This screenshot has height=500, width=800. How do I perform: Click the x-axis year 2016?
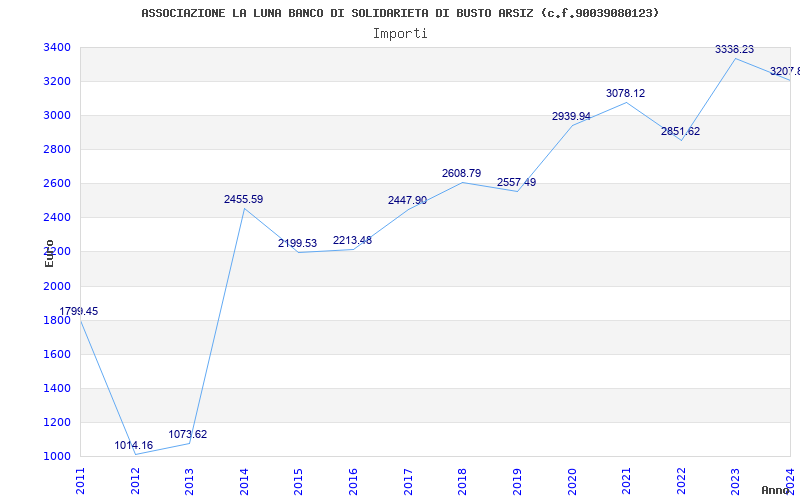point(353,481)
